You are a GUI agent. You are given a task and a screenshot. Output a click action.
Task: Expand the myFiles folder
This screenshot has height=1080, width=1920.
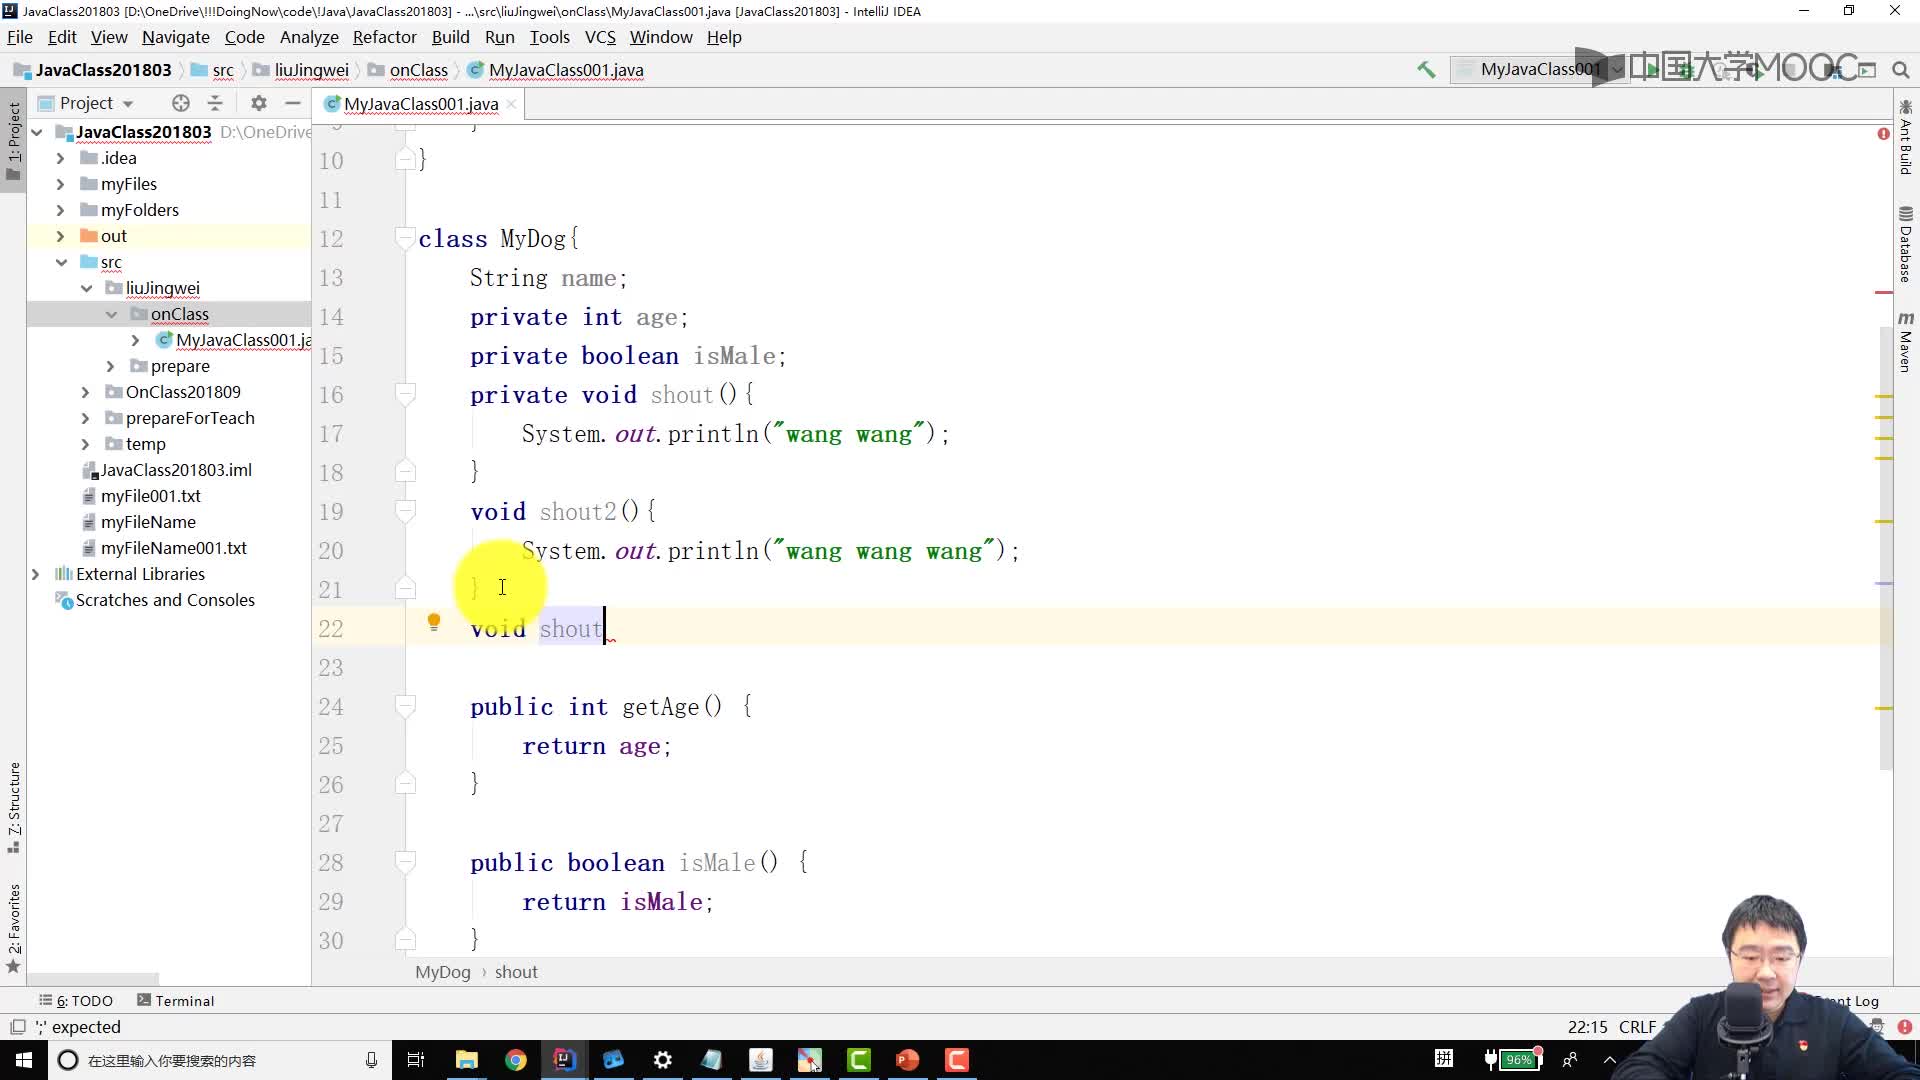(x=60, y=184)
